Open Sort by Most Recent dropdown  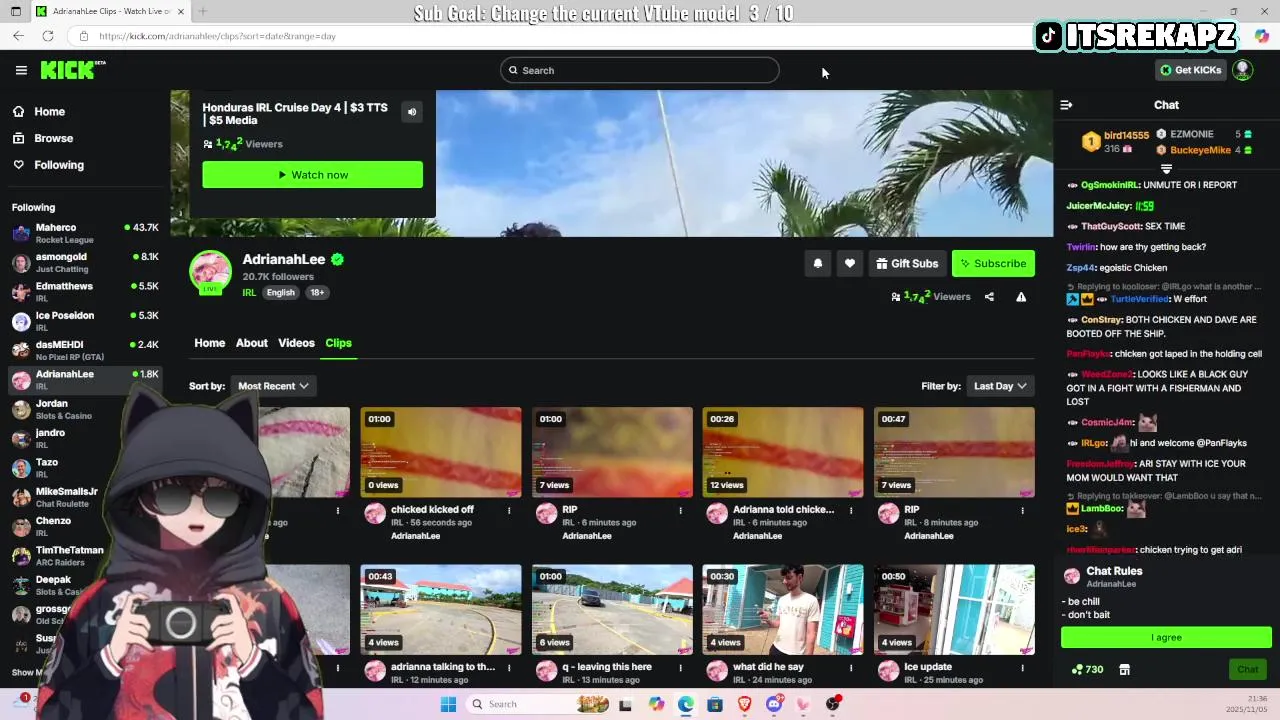273,386
